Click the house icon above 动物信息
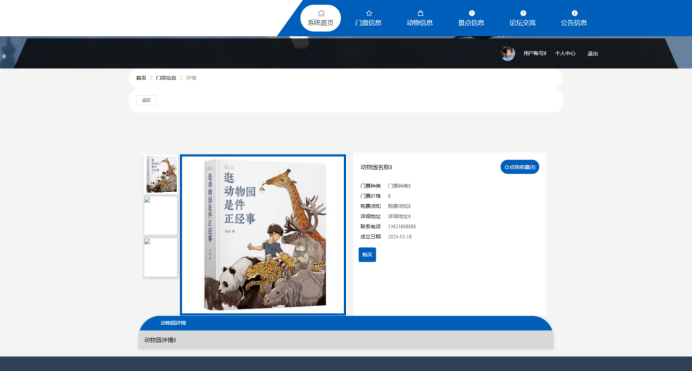The width and height of the screenshot is (693, 371). pyautogui.click(x=420, y=13)
